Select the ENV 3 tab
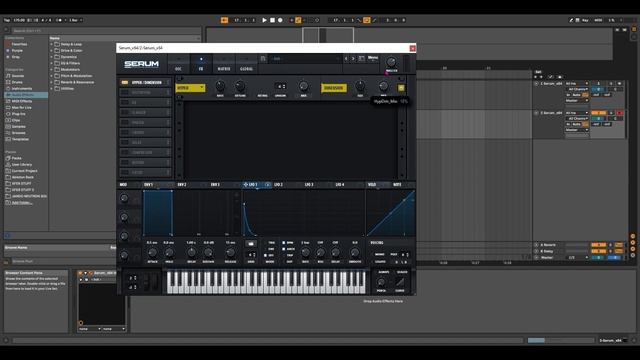The width and height of the screenshot is (640, 360). (215, 185)
